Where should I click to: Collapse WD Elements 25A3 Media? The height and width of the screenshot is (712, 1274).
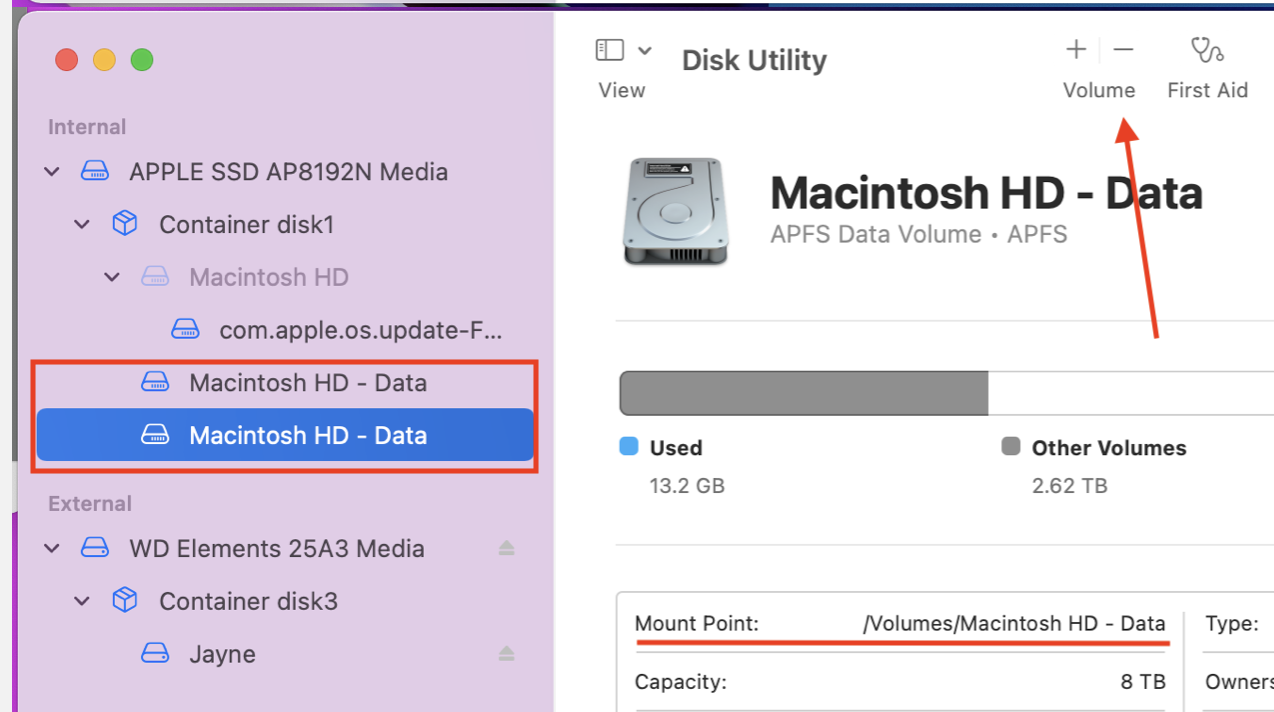coord(52,548)
